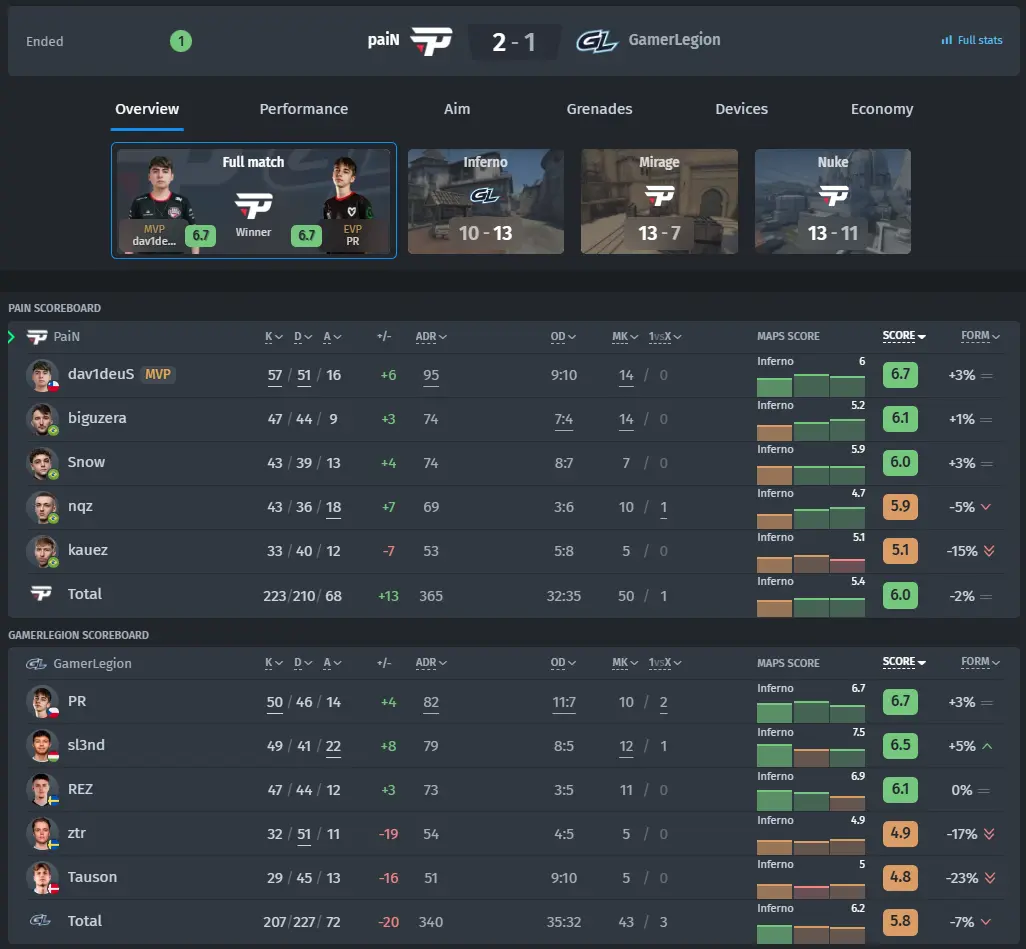
Task: Click sl3nd upward form arrow icon
Action: pos(987,746)
